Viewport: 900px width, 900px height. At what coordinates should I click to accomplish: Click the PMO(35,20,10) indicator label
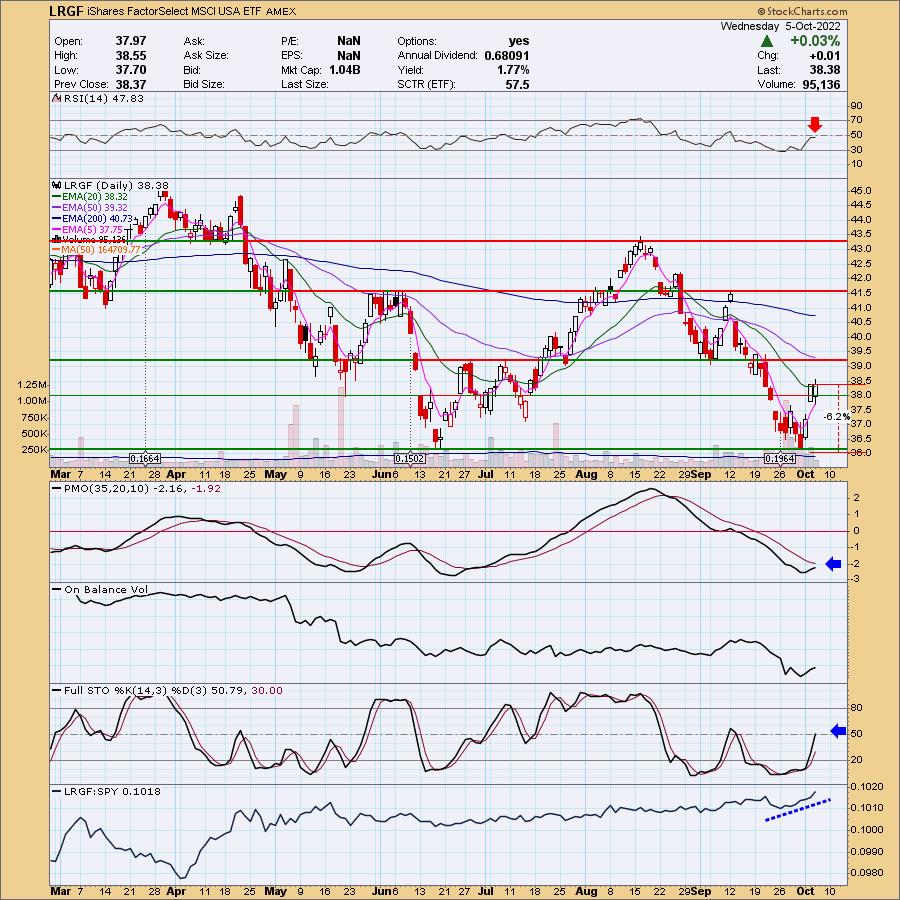(142, 488)
